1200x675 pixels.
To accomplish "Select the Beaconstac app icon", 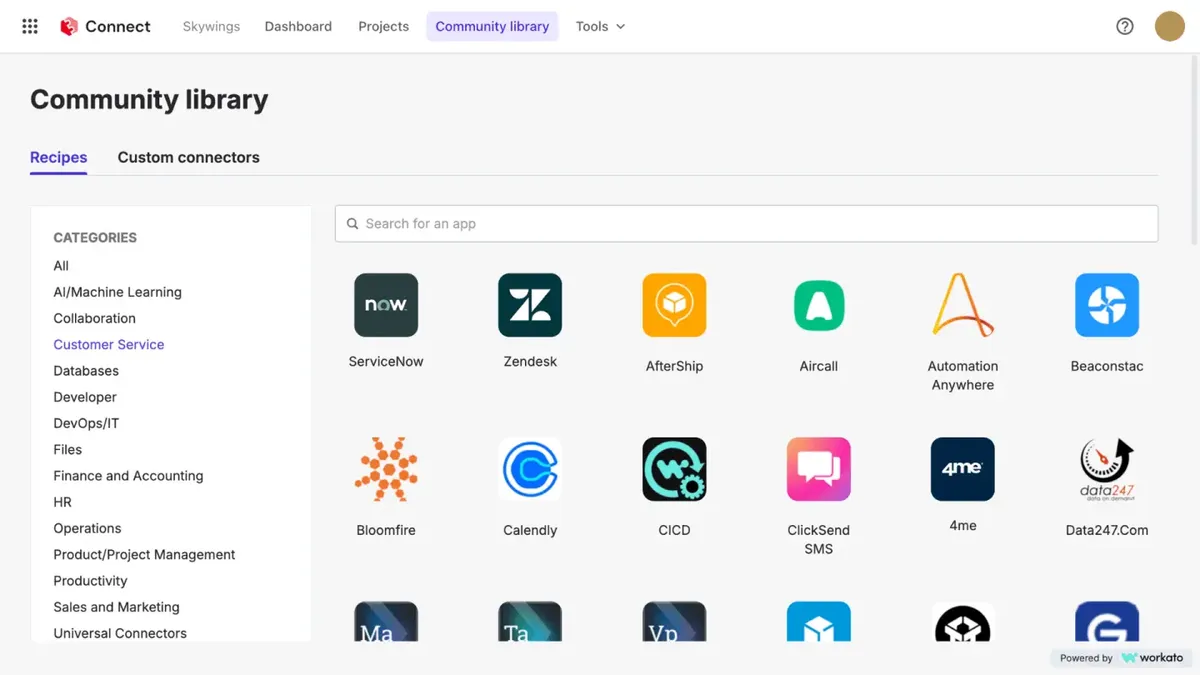I will pos(1107,305).
